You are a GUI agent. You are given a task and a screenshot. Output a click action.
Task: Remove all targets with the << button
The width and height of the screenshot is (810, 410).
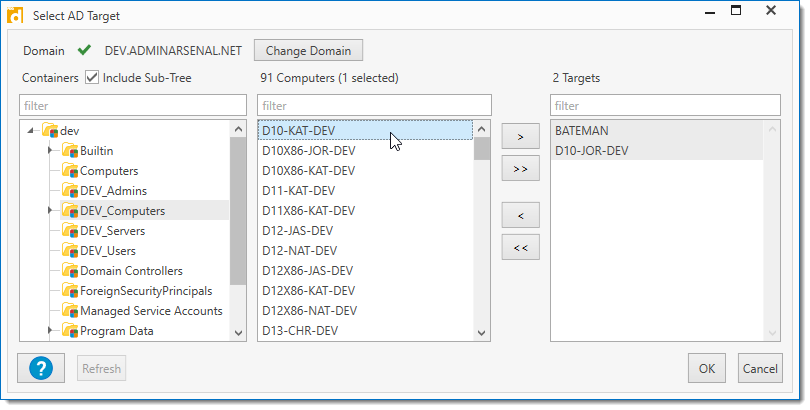(x=520, y=248)
